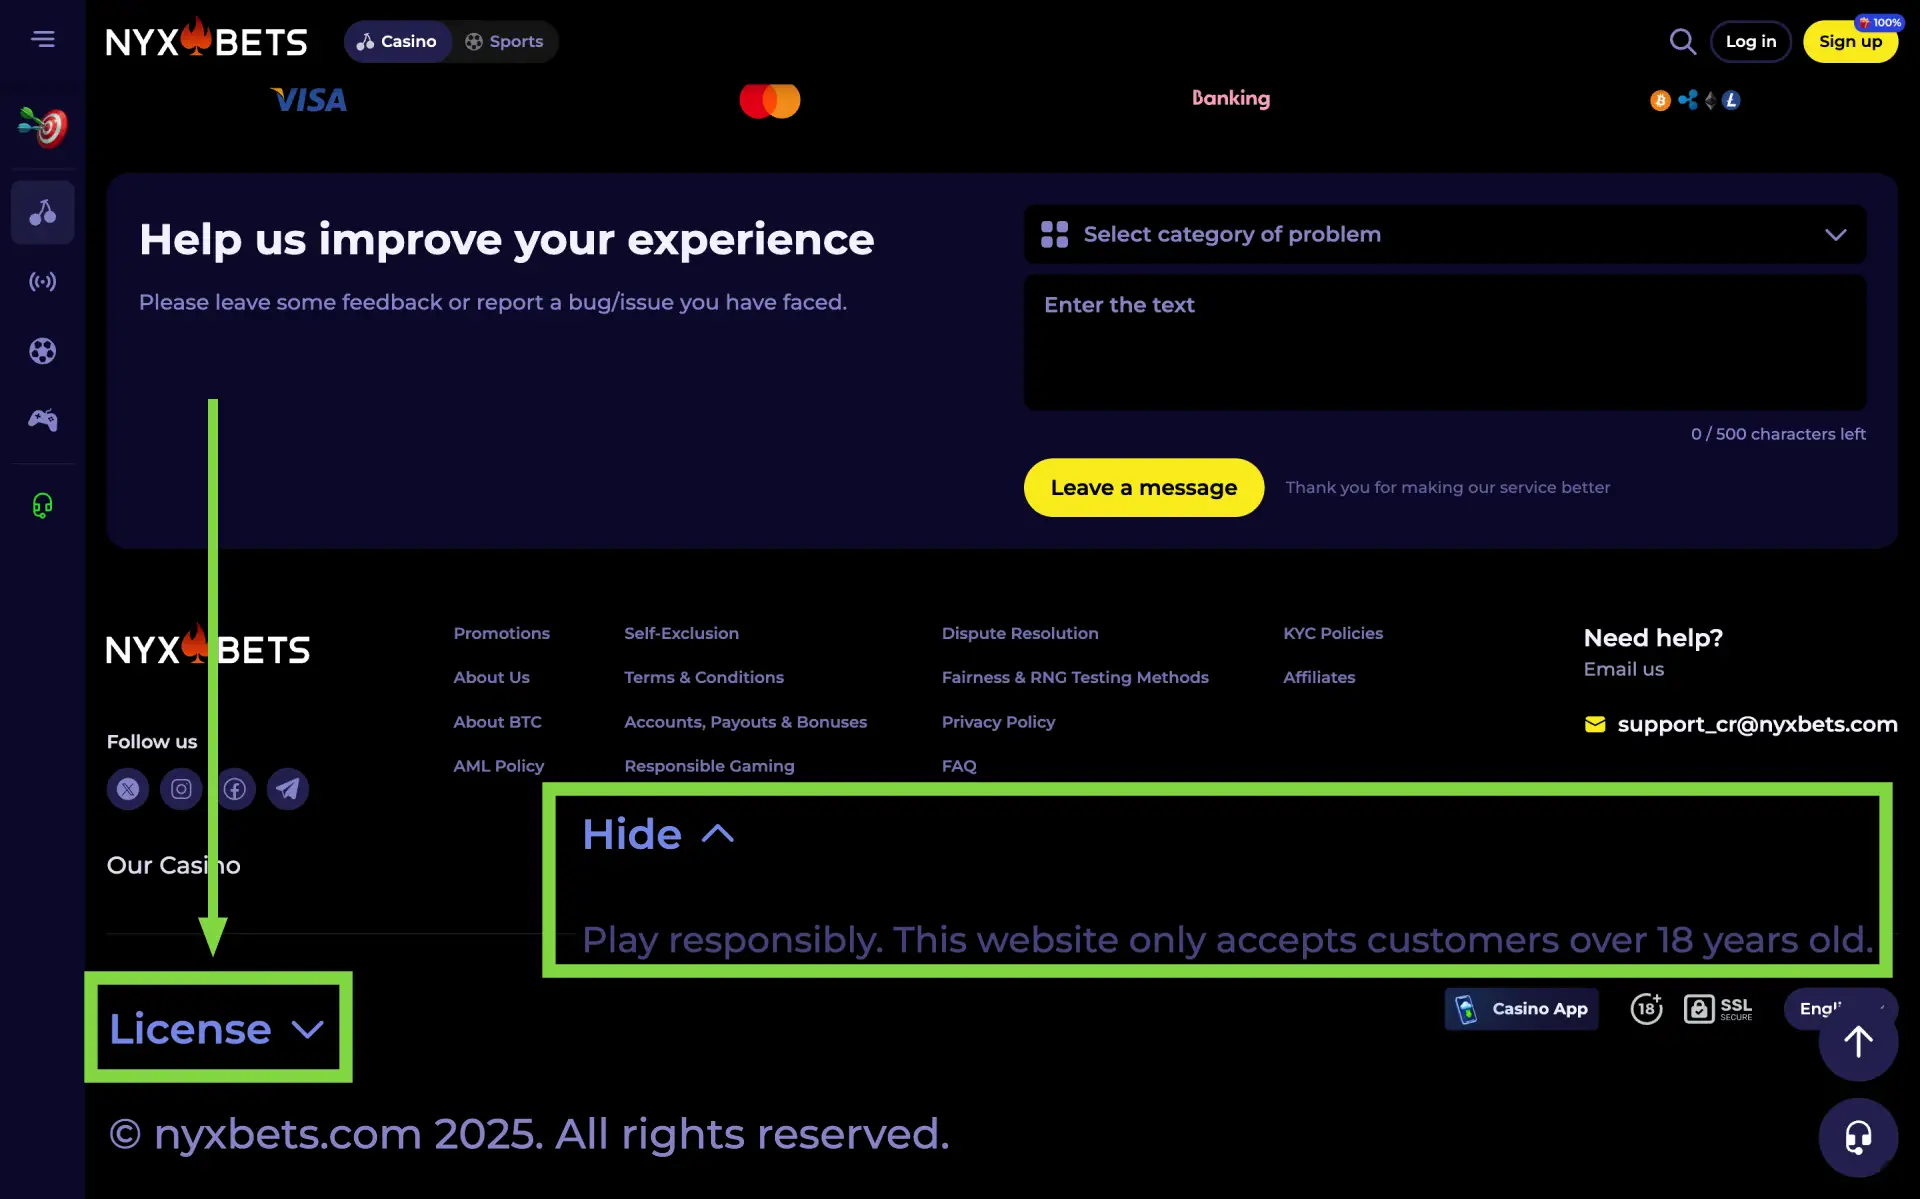This screenshot has height=1199, width=1920.
Task: Open Select category of problem dropdown
Action: tap(1445, 234)
